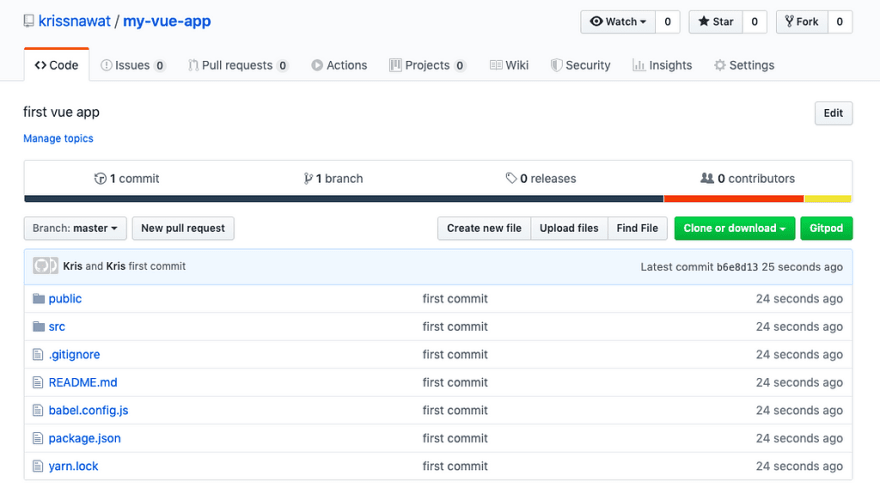Click the green Gitpod button
The width and height of the screenshot is (880, 488).
(x=826, y=228)
